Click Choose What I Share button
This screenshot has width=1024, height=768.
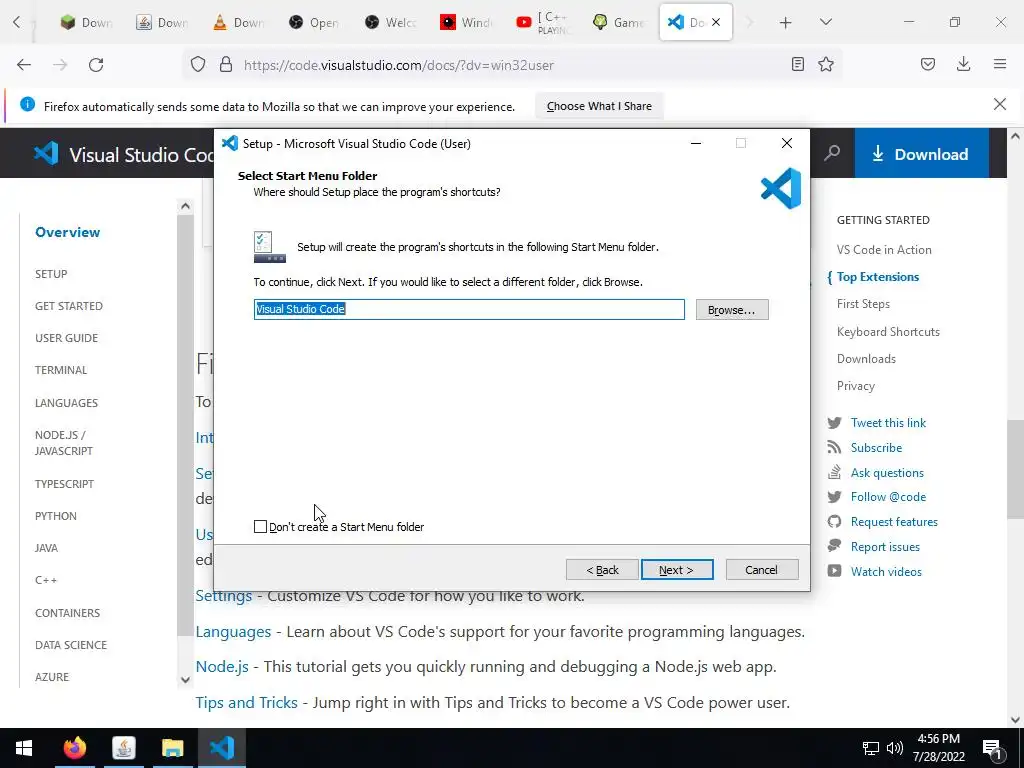click(599, 106)
